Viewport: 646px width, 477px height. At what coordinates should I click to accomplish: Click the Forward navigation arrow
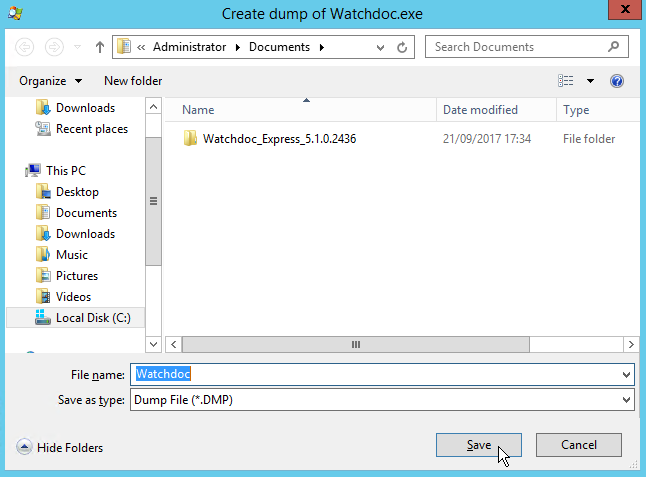(x=54, y=47)
